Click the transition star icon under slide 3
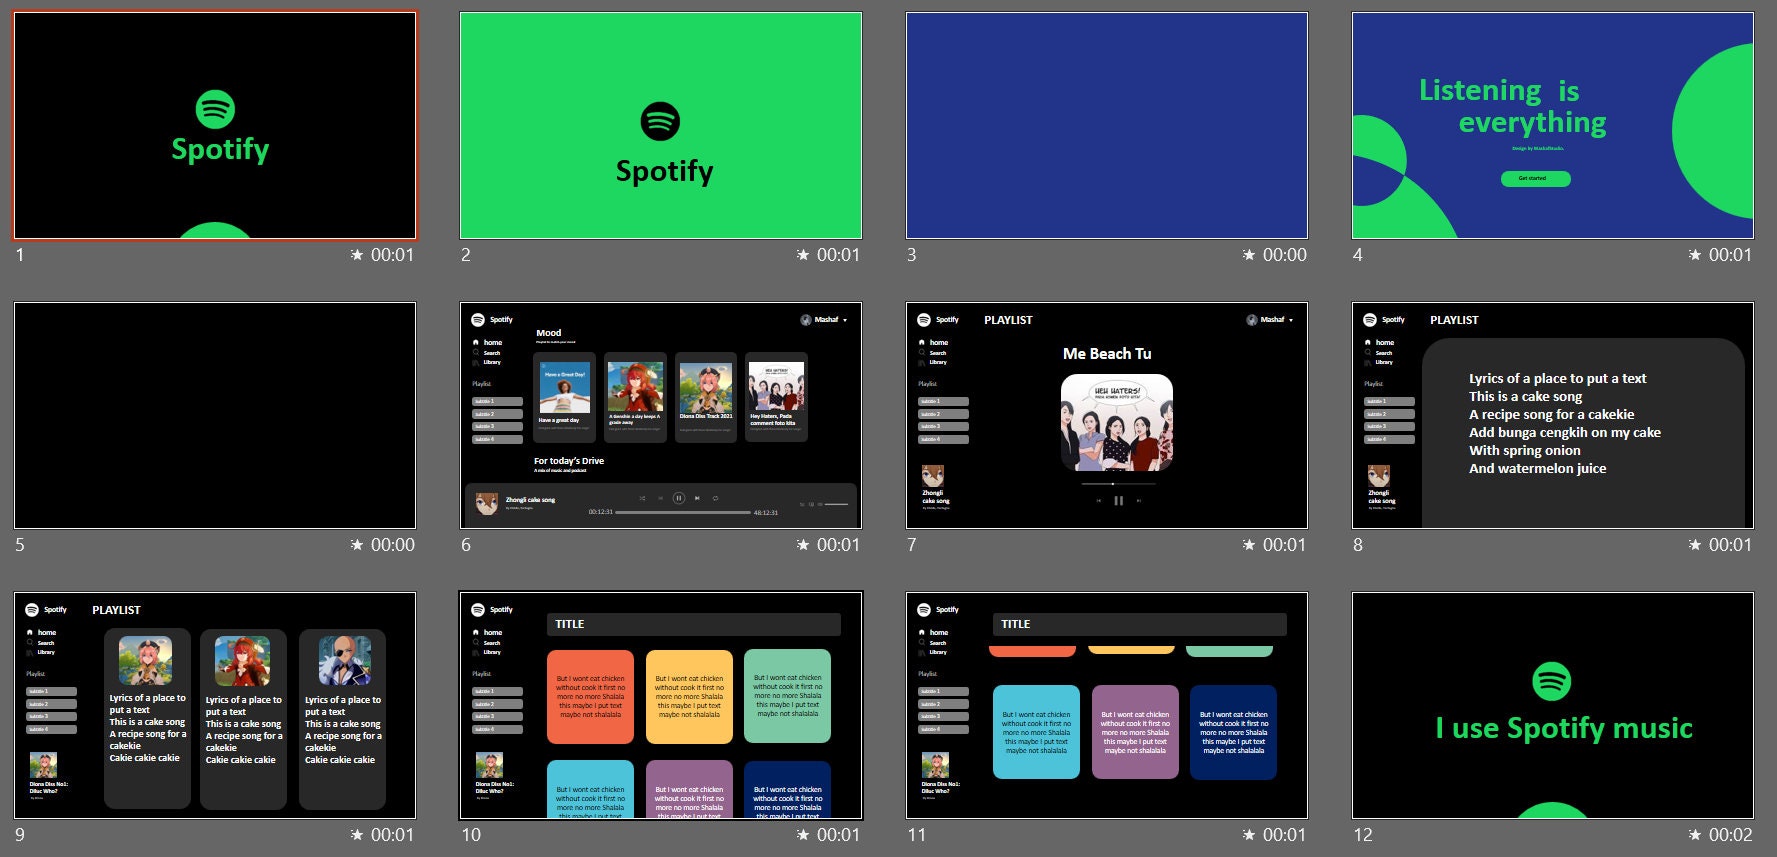1777x857 pixels. 1249,255
